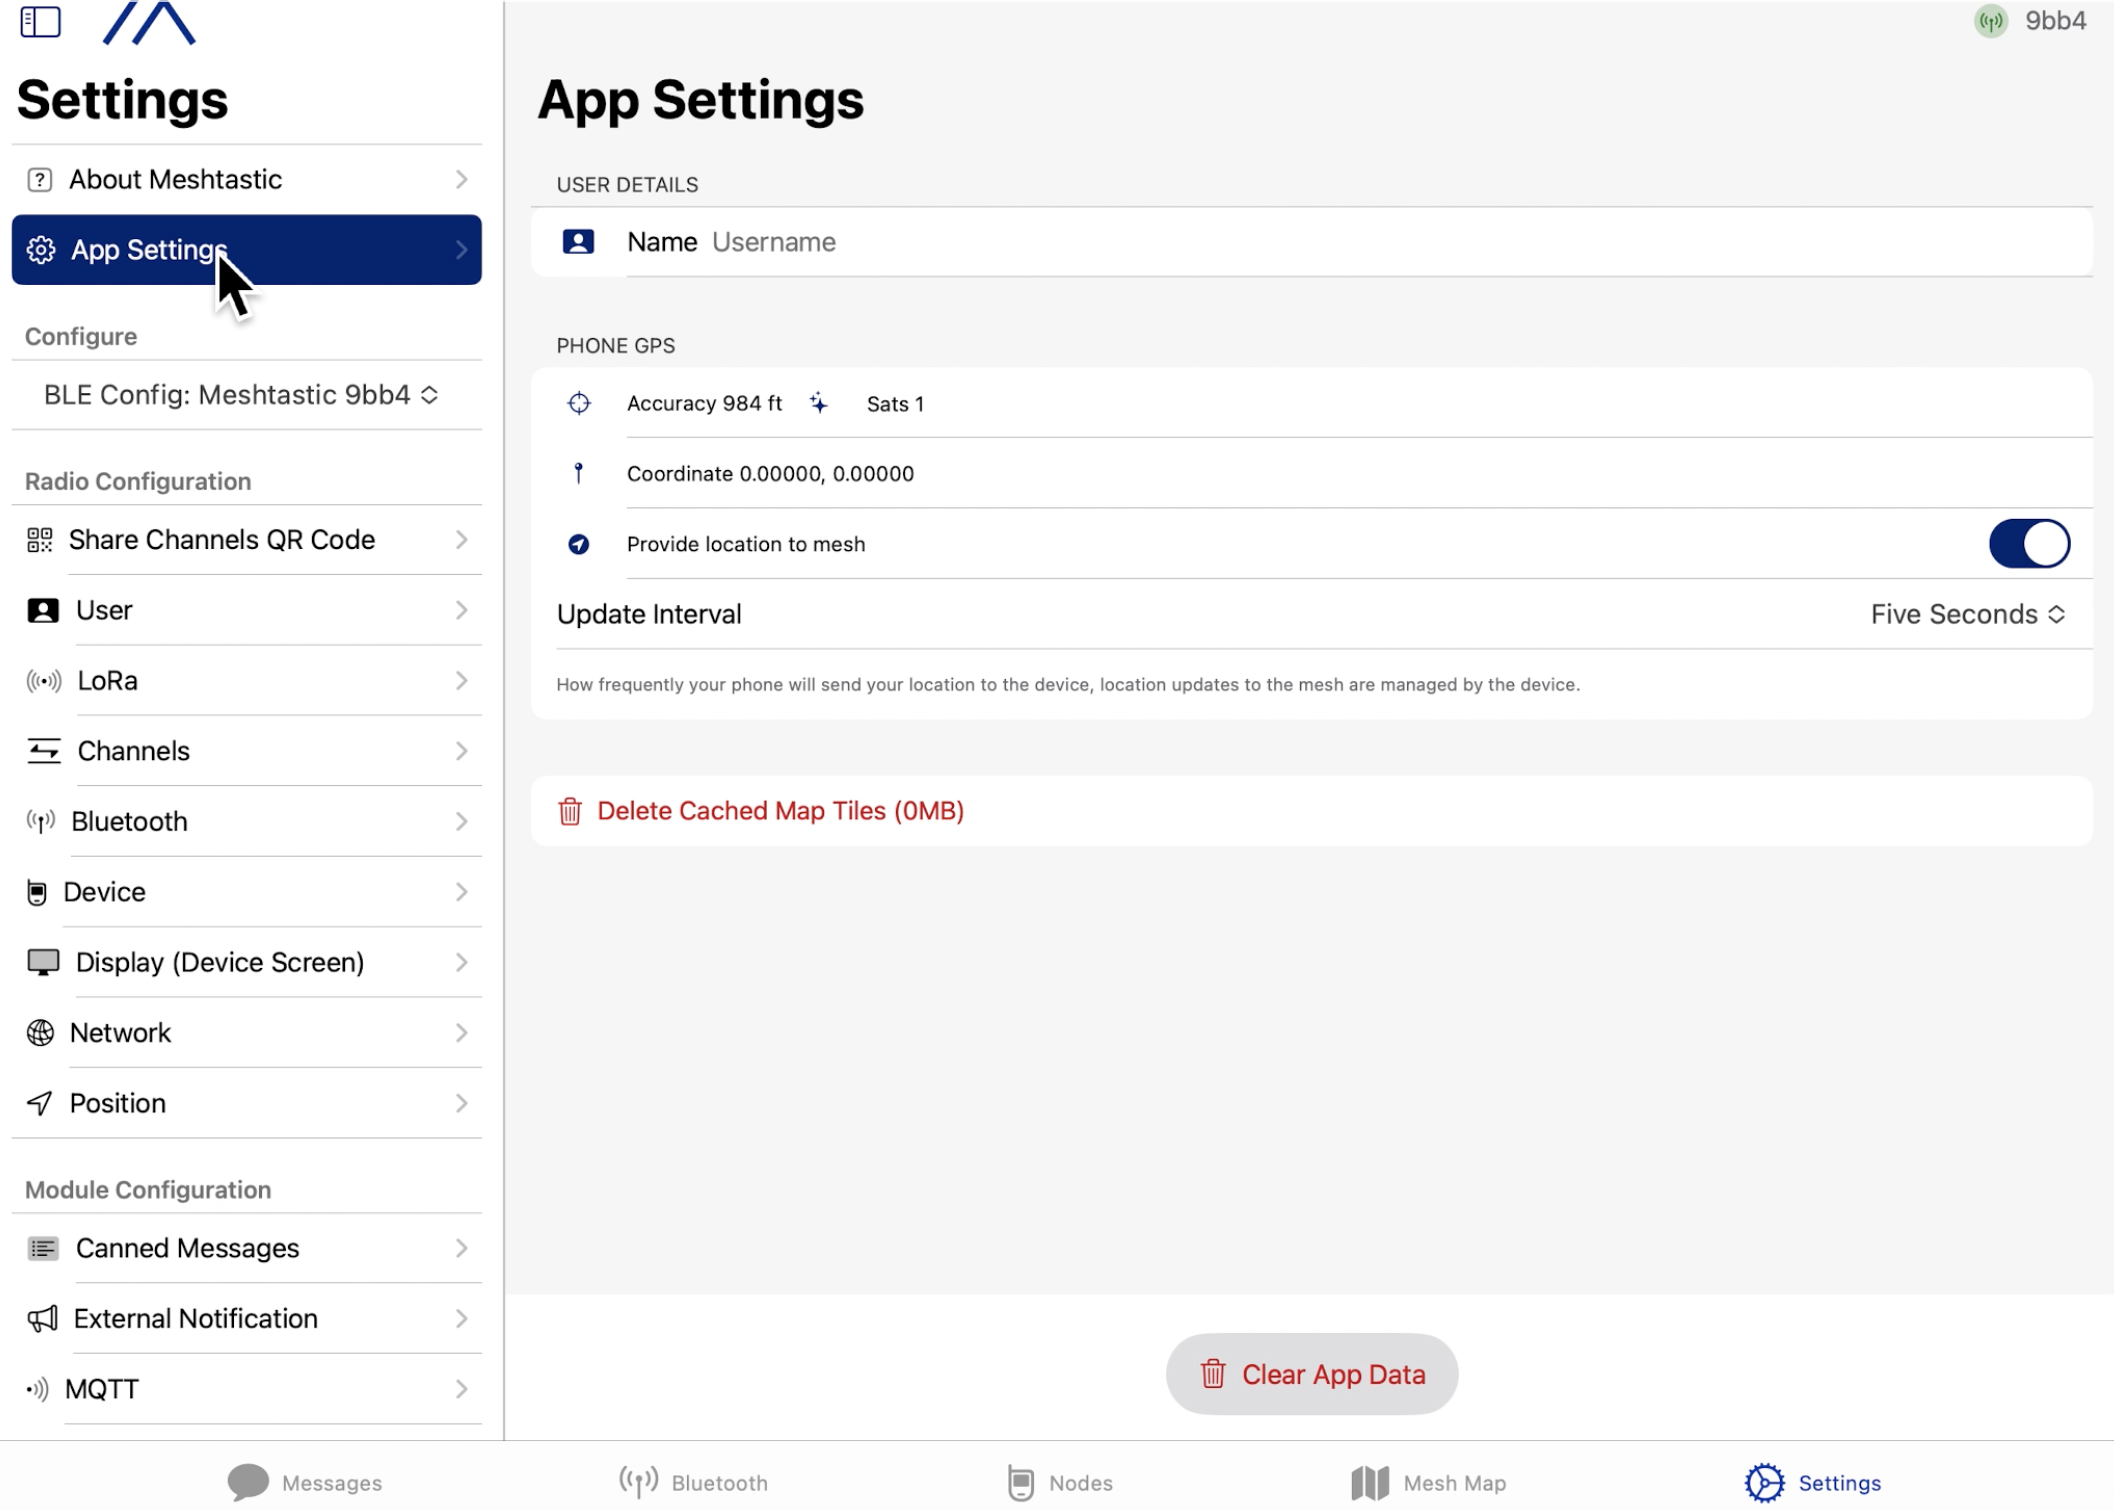Click the Bluetooth antenna icon in sidebar
This screenshot has height=1510, width=2114.
(x=40, y=822)
